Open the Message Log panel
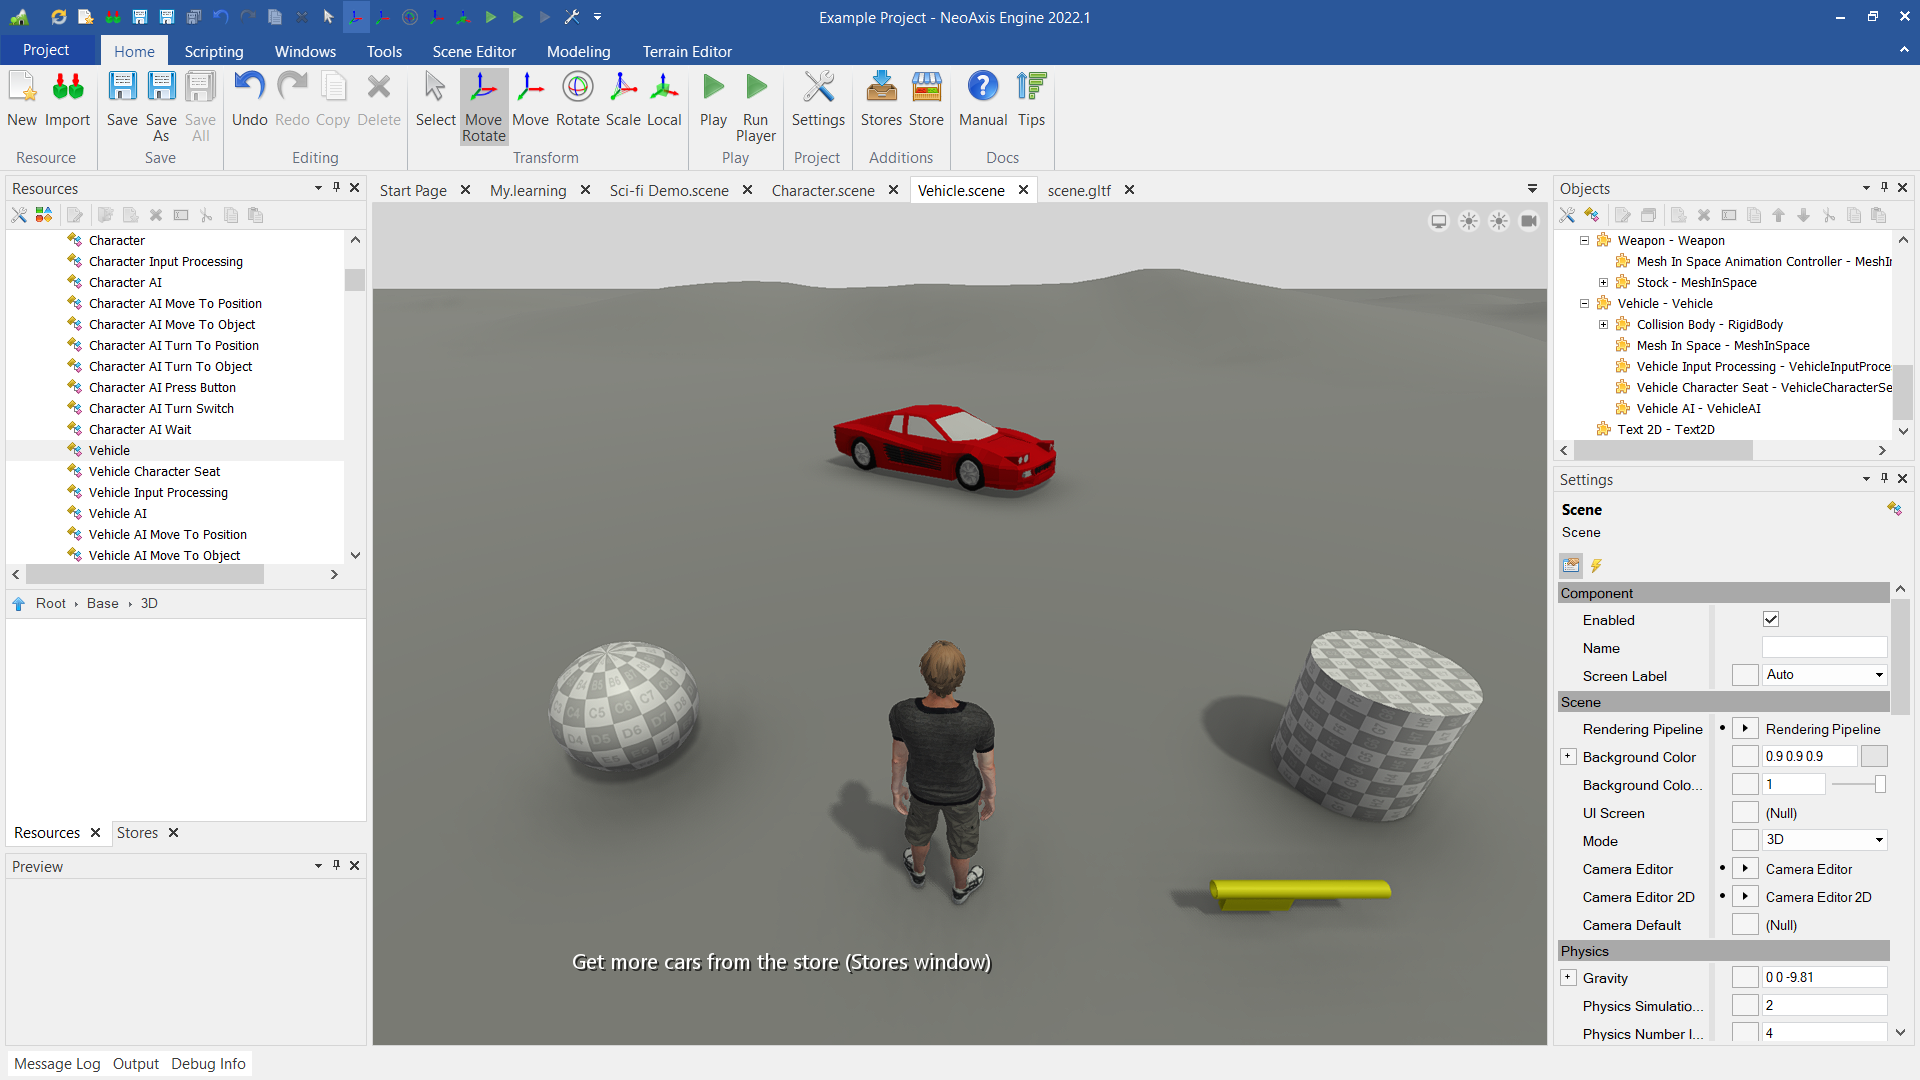Viewport: 1920px width, 1080px height. pyautogui.click(x=57, y=1064)
